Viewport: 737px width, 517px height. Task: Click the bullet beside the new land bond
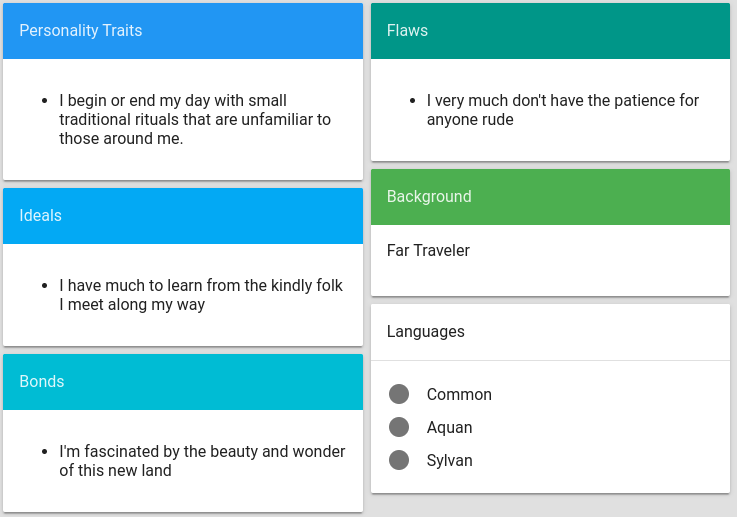coord(44,452)
